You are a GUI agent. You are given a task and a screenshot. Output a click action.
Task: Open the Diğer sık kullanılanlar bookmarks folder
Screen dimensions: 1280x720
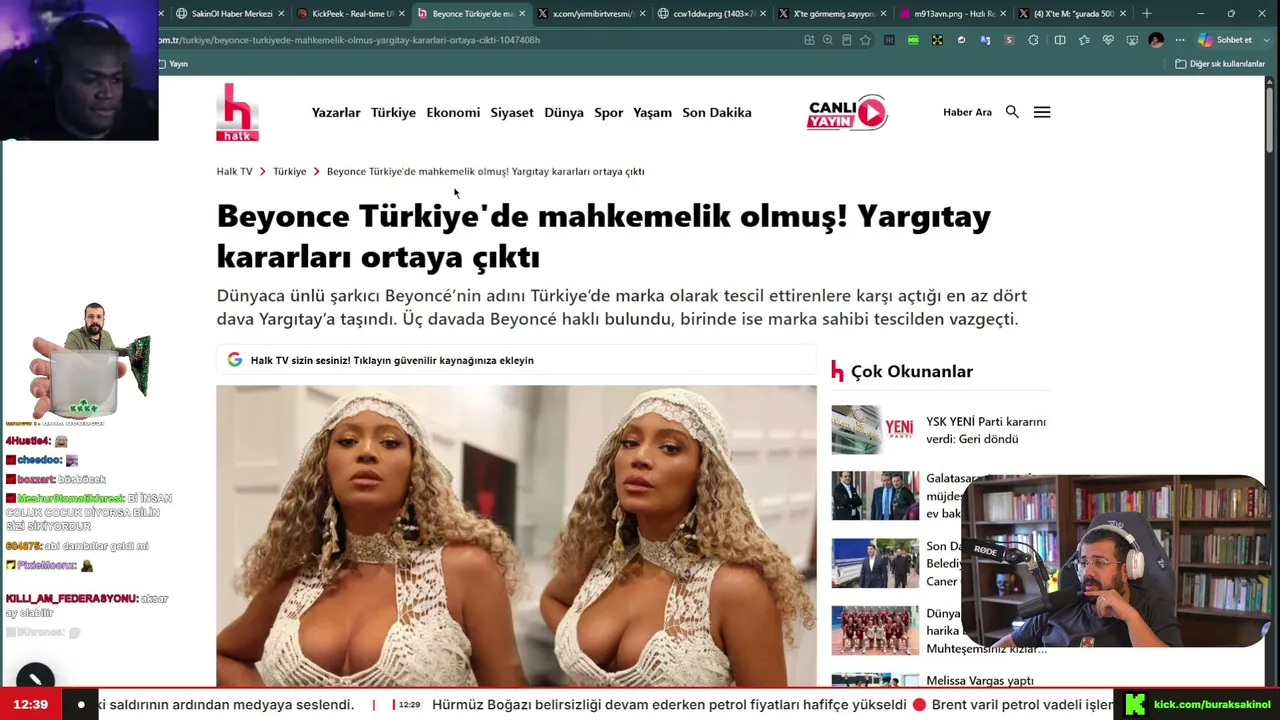1220,64
